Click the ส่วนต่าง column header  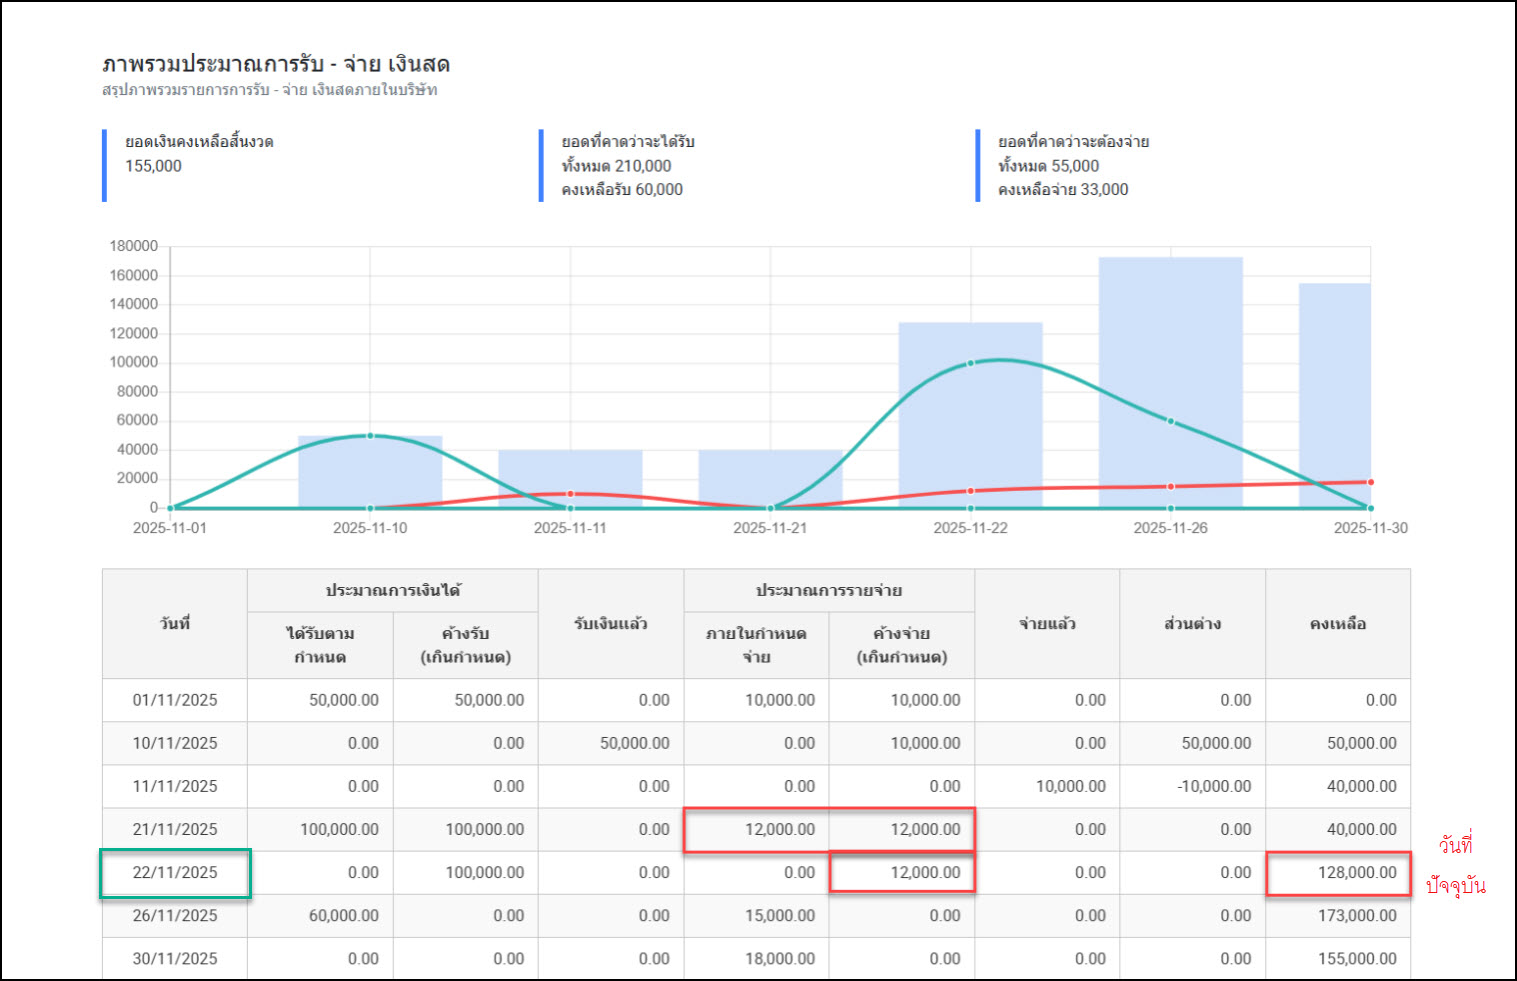click(x=1192, y=624)
